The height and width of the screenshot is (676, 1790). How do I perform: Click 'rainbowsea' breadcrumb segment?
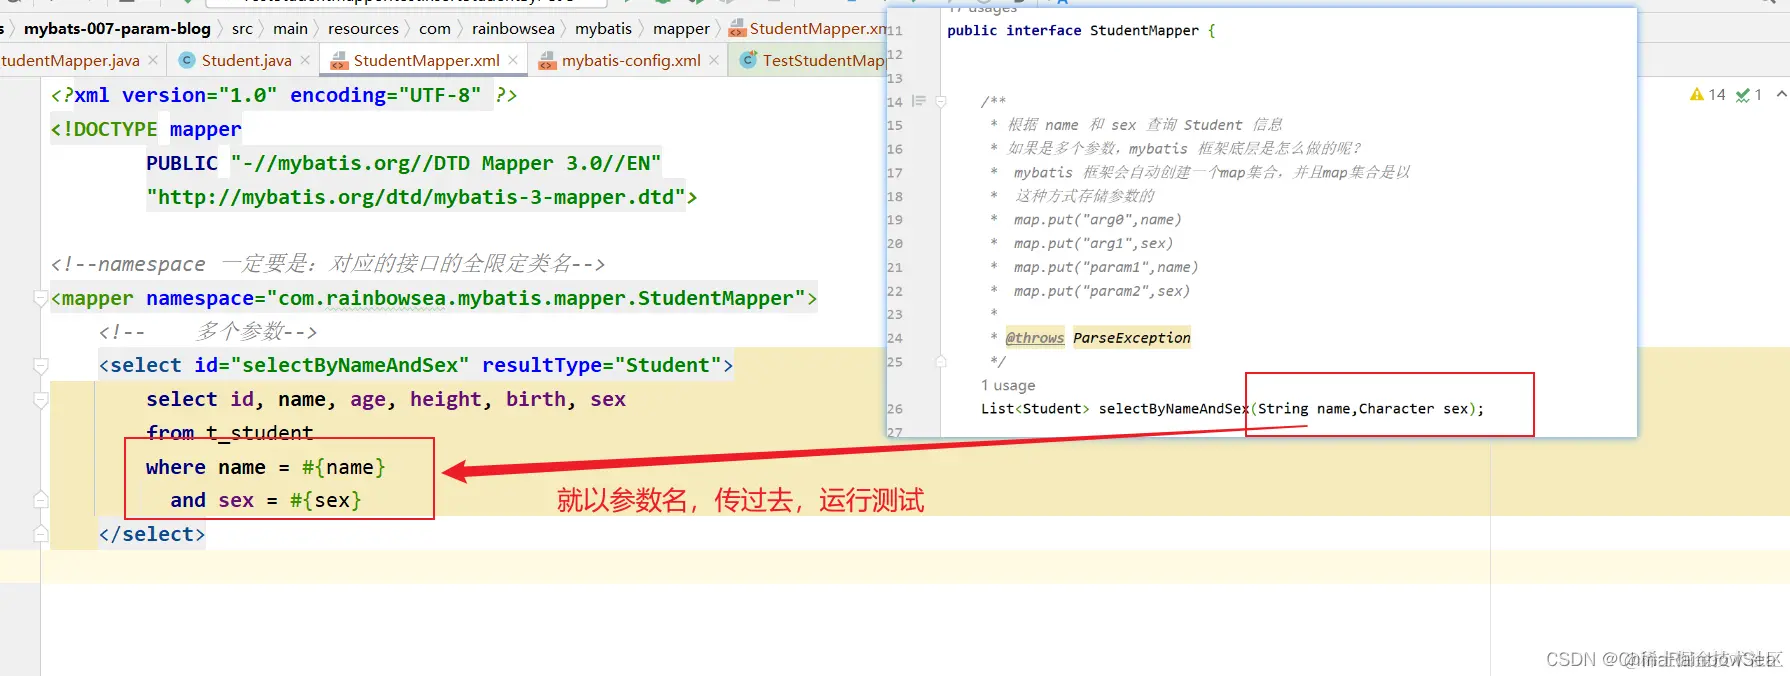point(513,28)
